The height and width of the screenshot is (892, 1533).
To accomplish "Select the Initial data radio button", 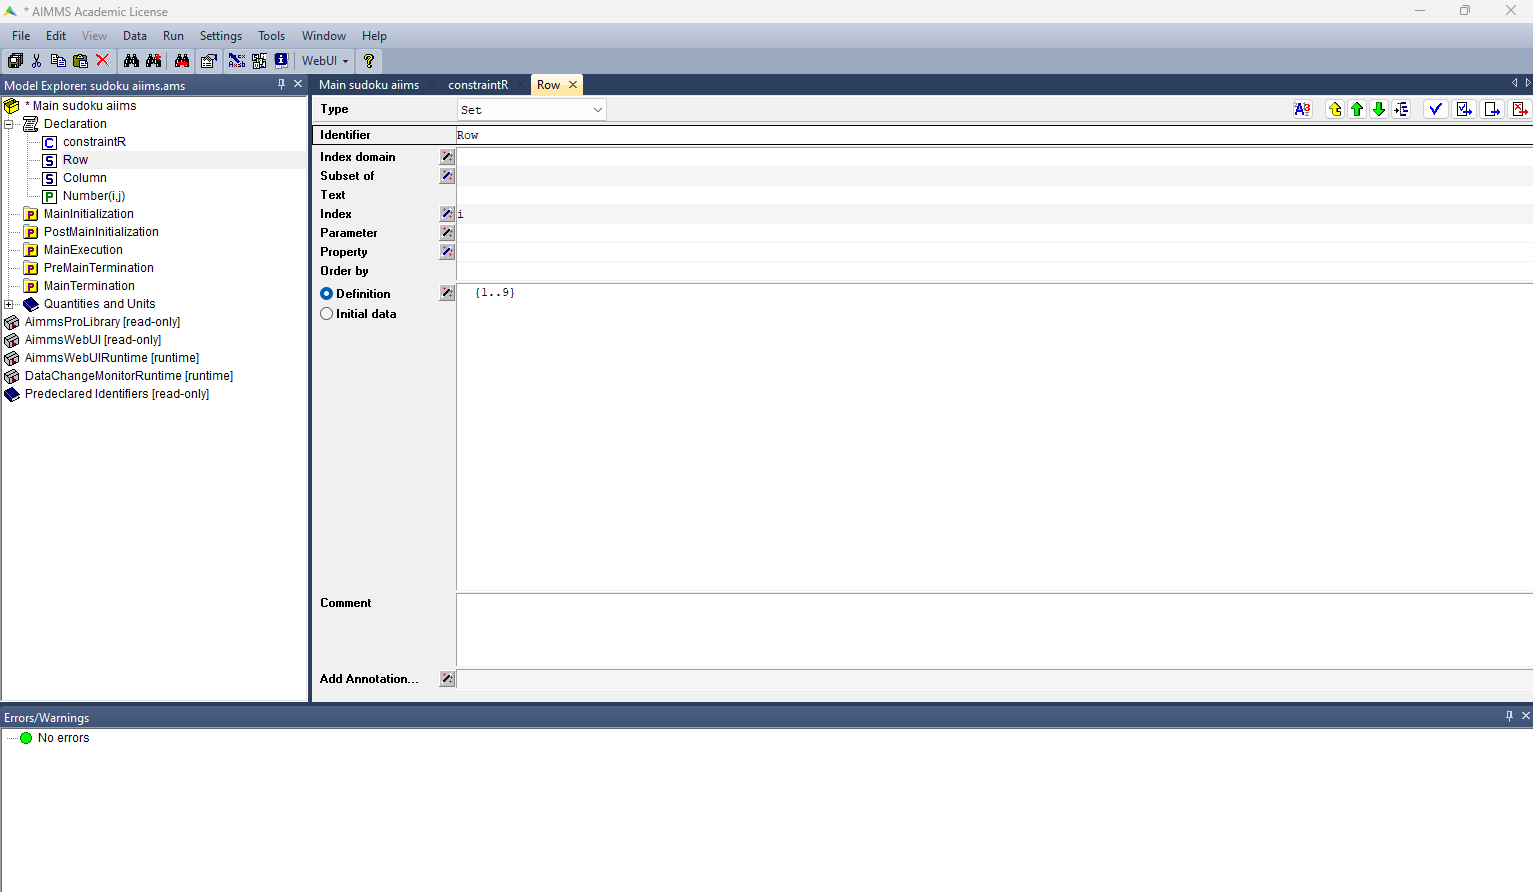I will pyautogui.click(x=326, y=314).
